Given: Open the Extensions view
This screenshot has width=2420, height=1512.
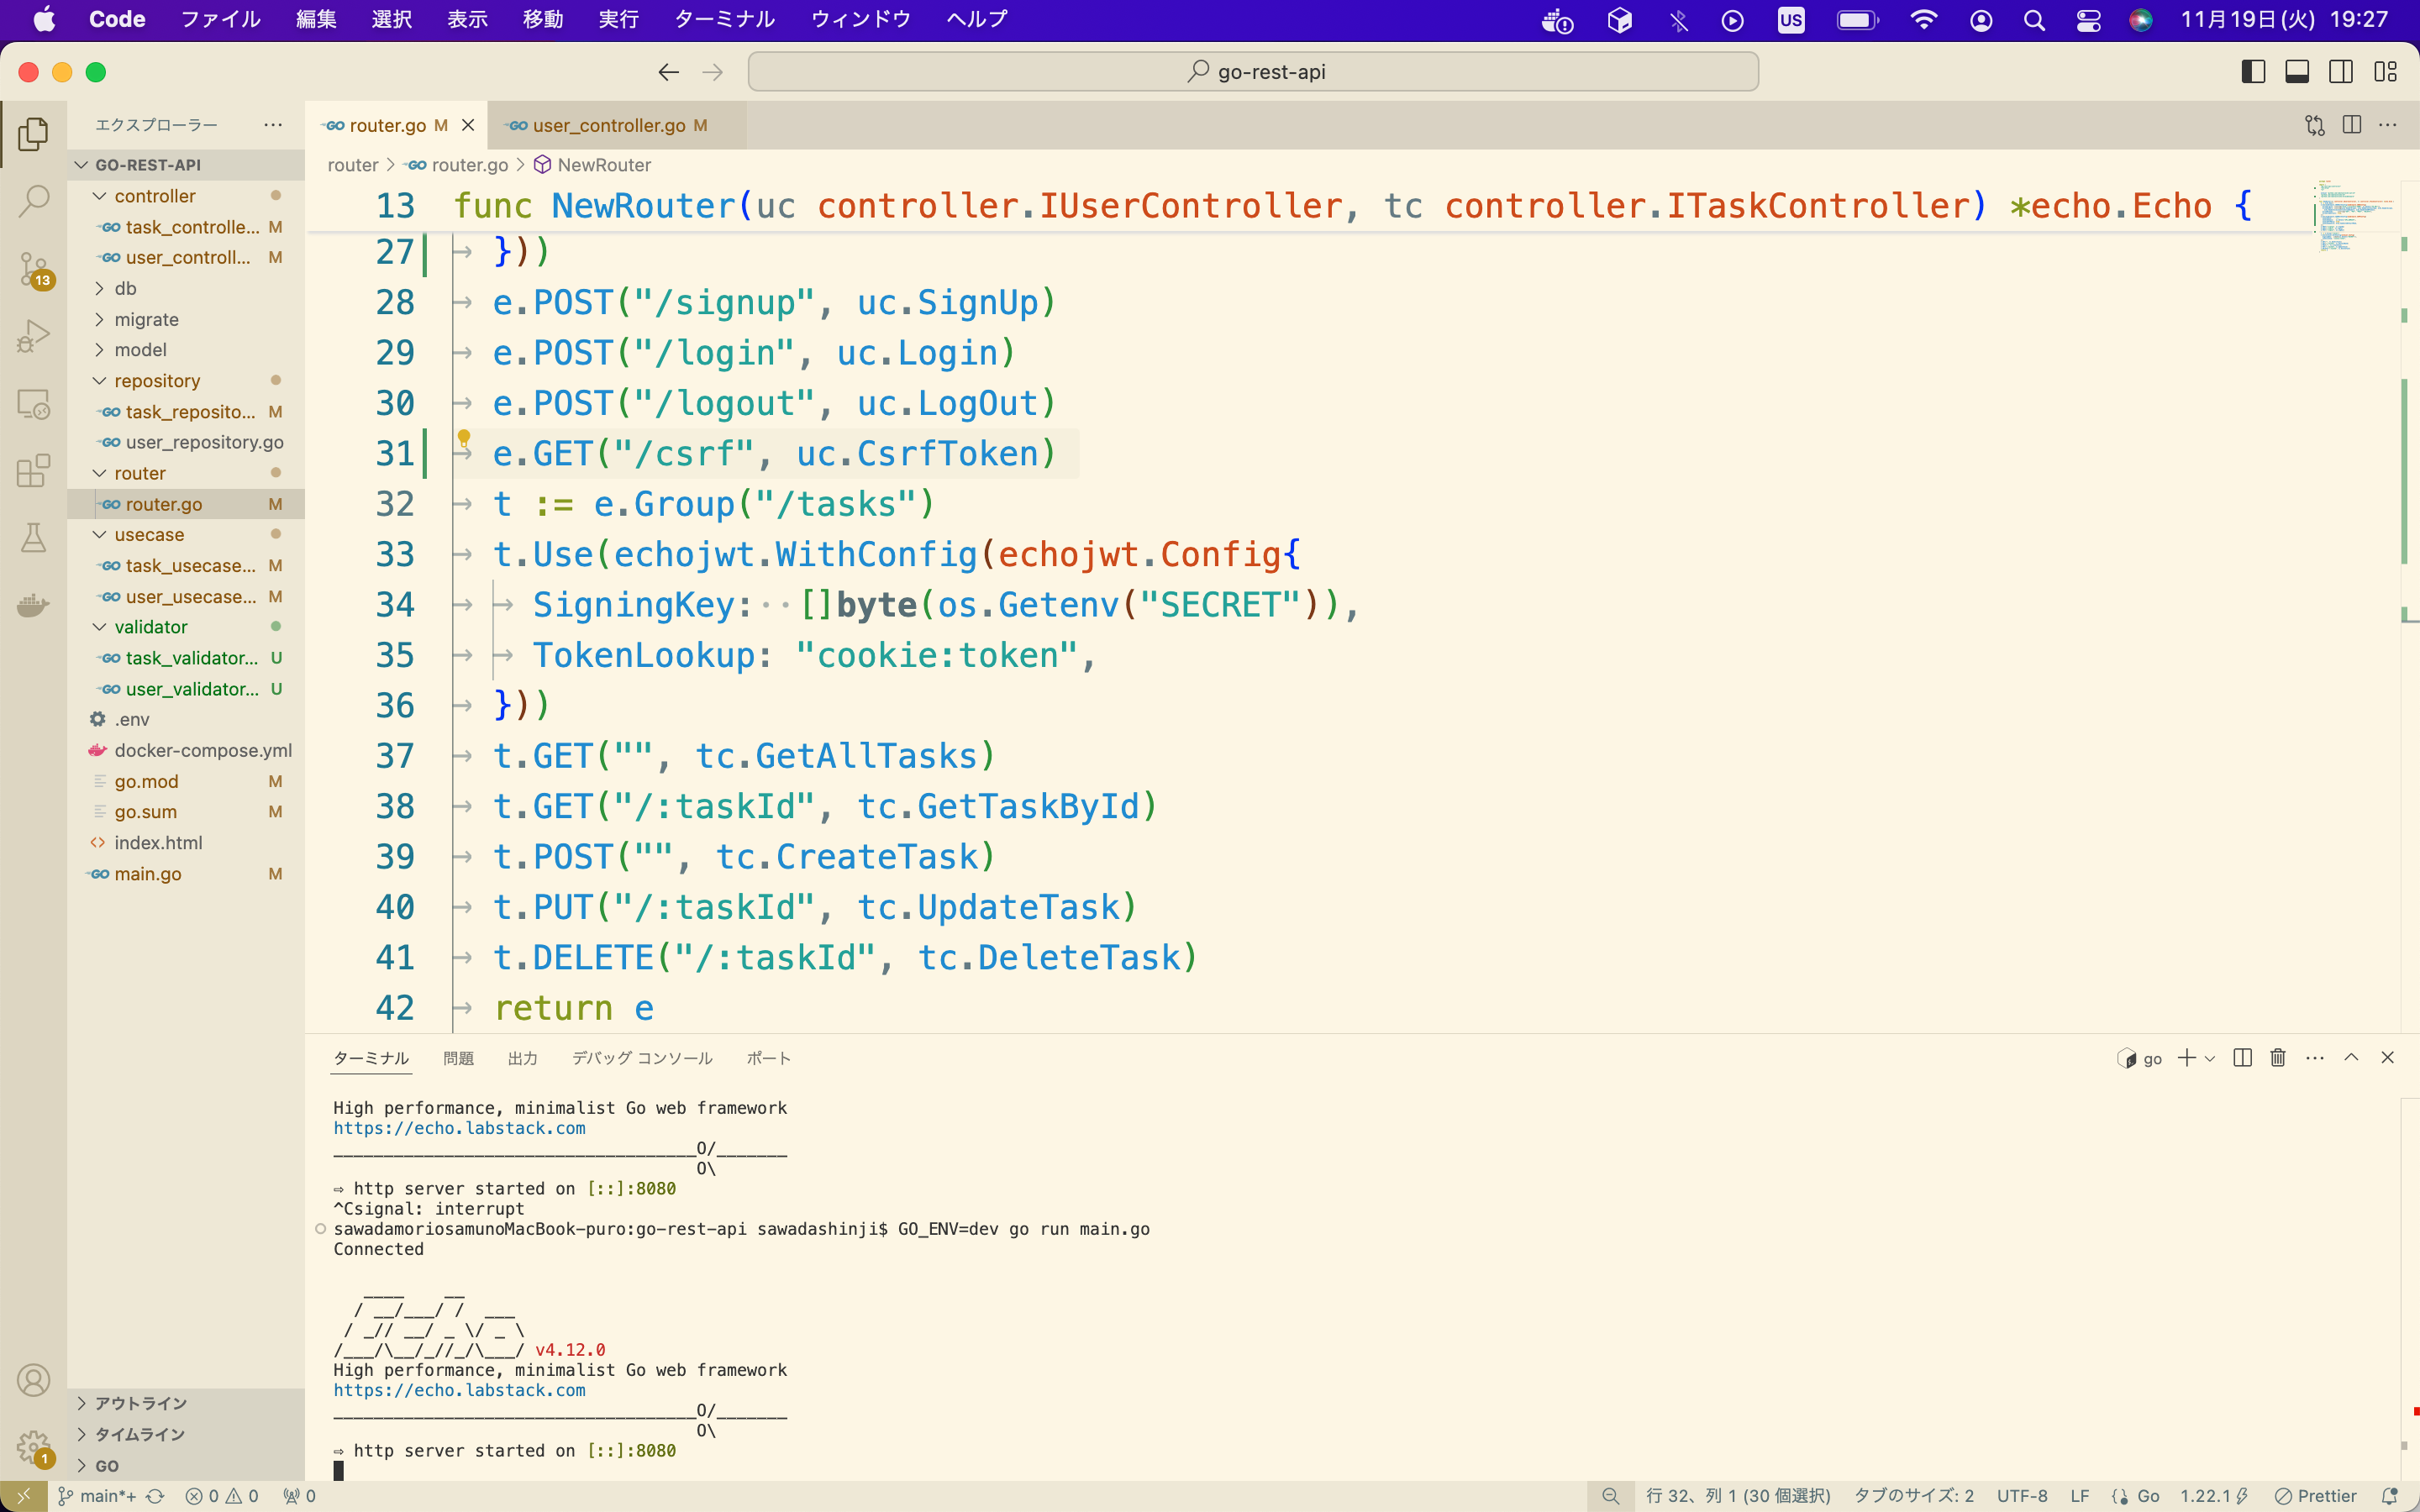Looking at the screenshot, I should pos(34,471).
